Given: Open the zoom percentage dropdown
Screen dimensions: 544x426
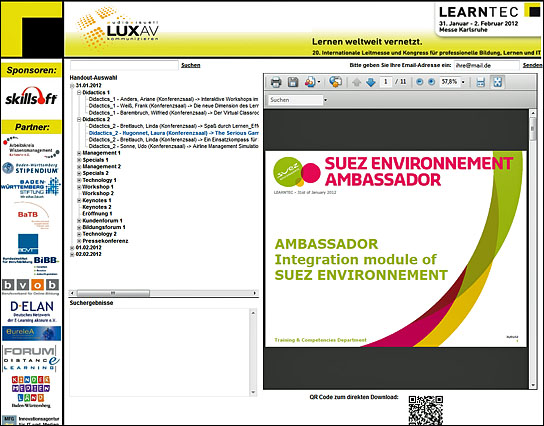Looking at the screenshot, I should [463, 82].
